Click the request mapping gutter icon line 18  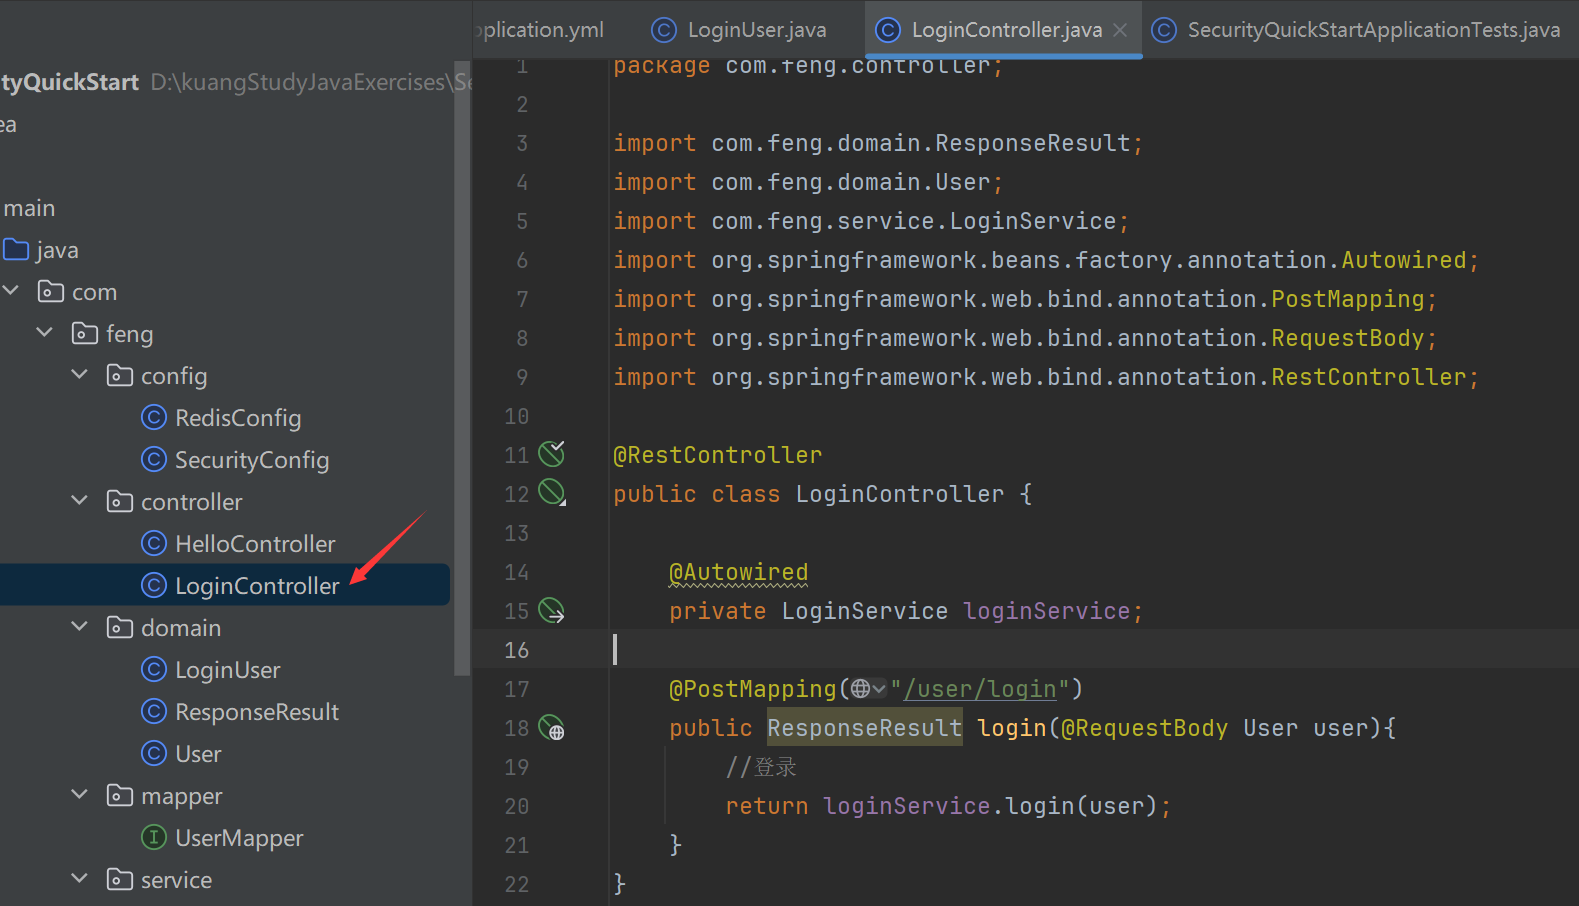[552, 728]
